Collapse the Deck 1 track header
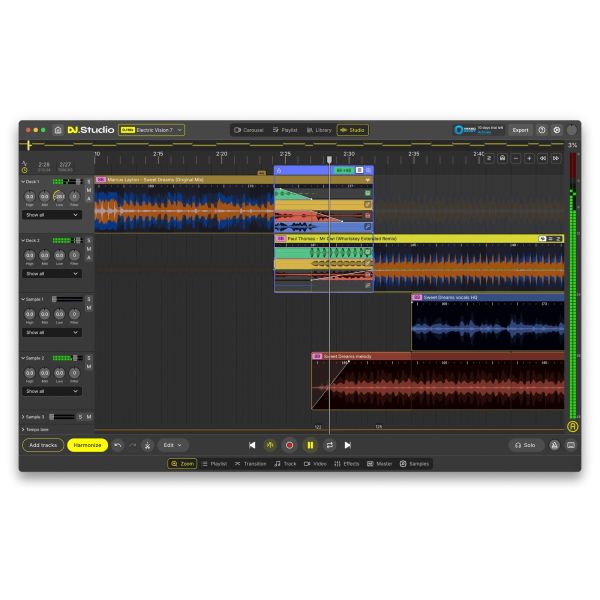 tap(23, 182)
